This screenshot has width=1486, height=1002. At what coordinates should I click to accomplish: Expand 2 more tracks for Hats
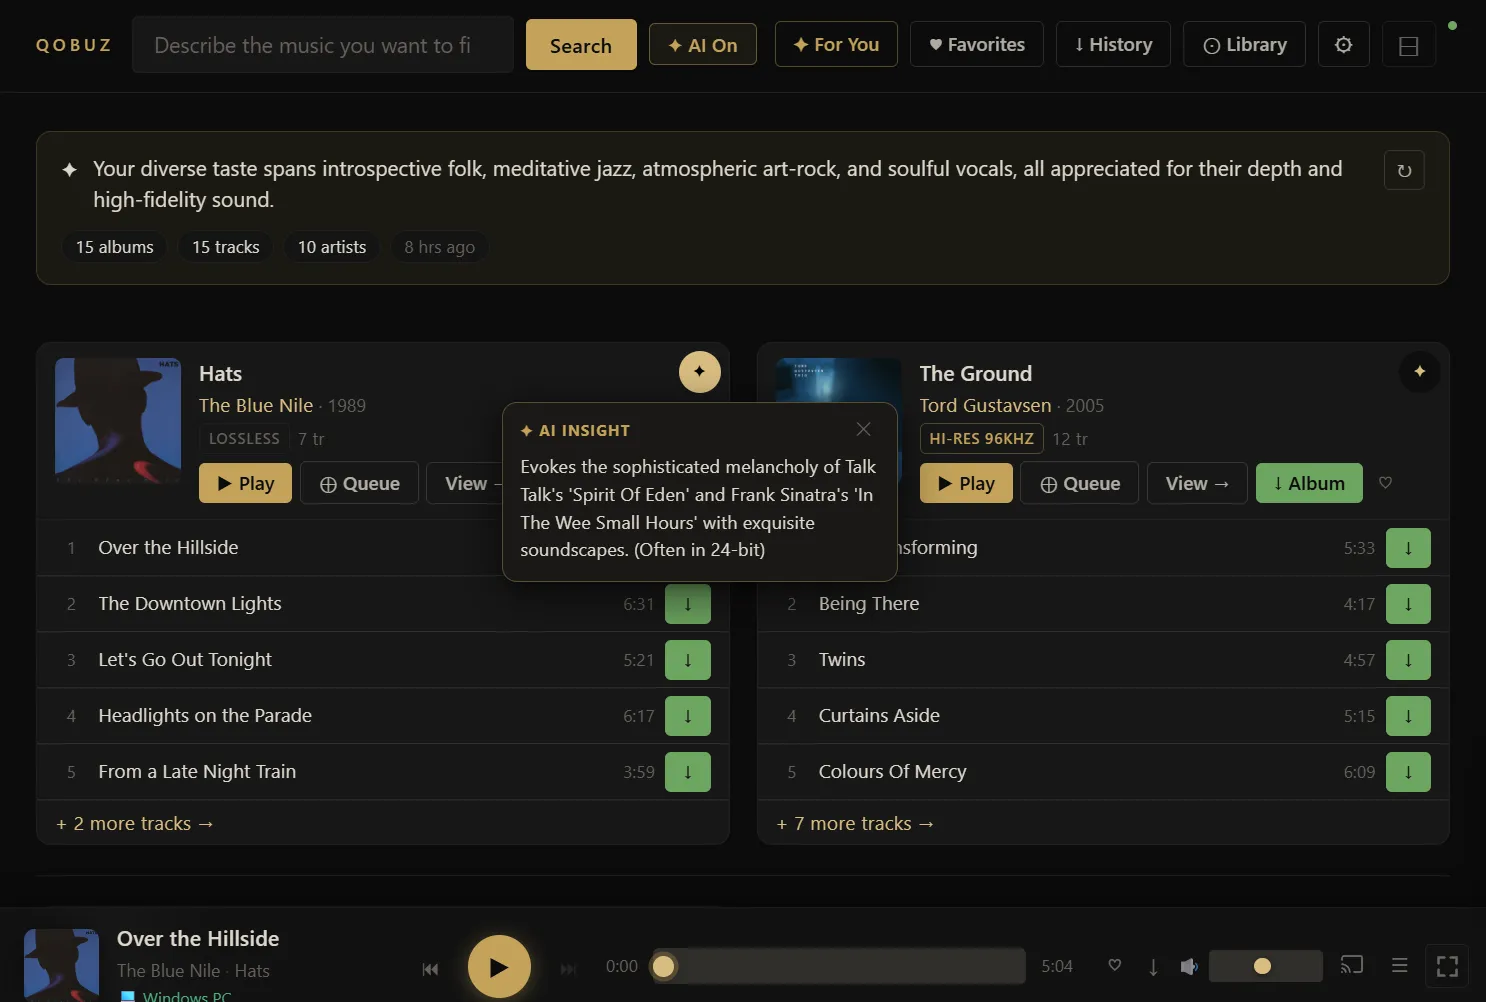pyautogui.click(x=135, y=824)
